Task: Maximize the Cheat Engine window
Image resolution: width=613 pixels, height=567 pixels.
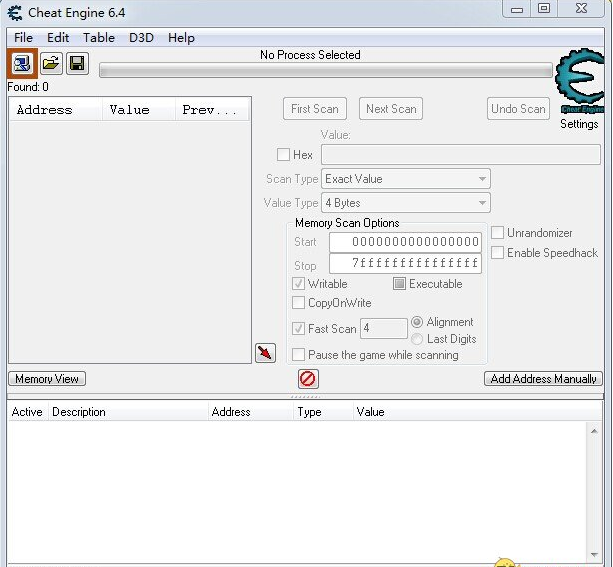Action: 544,9
